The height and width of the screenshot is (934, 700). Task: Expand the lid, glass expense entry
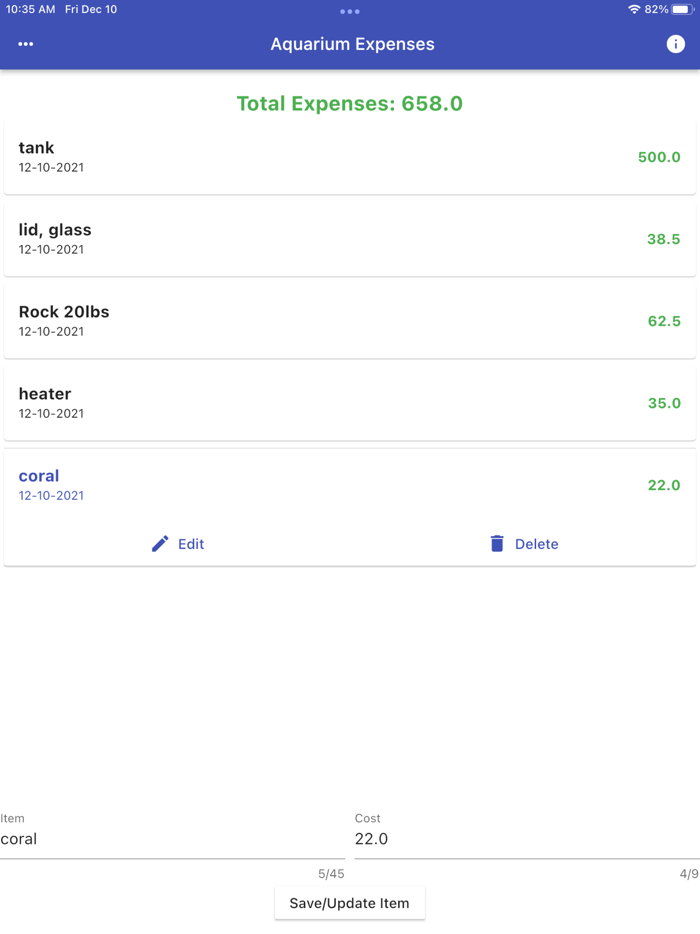[350, 239]
